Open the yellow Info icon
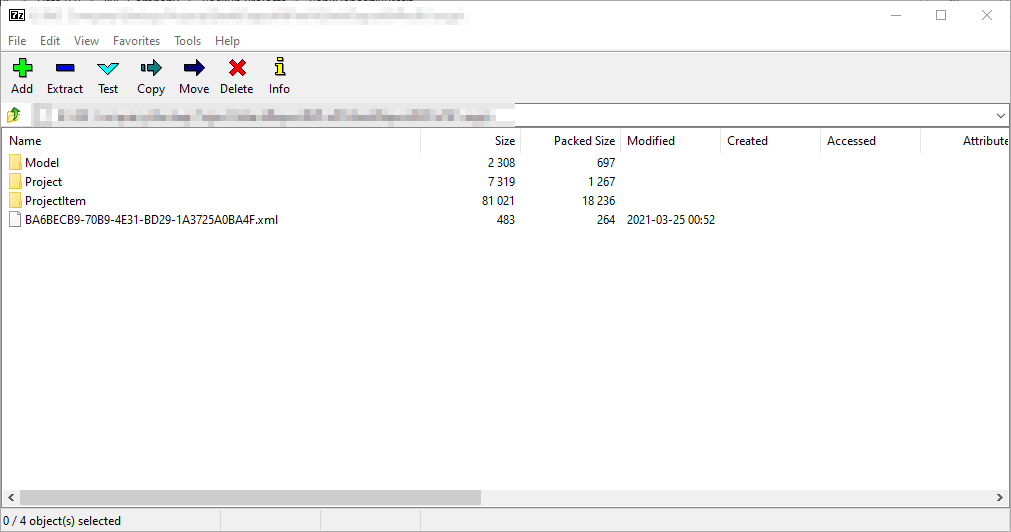Screen dimensions: 1011x532 coord(279,69)
